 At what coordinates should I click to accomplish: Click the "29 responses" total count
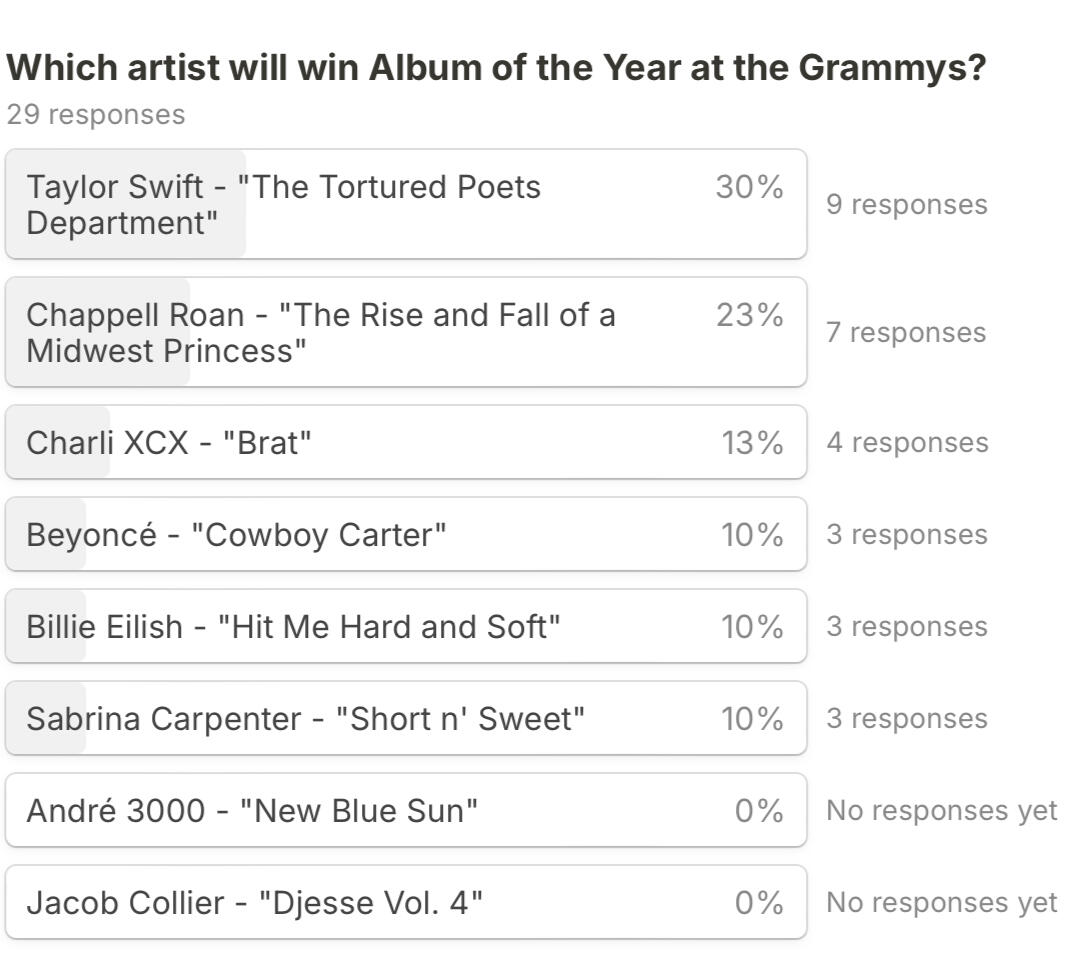click(x=96, y=115)
